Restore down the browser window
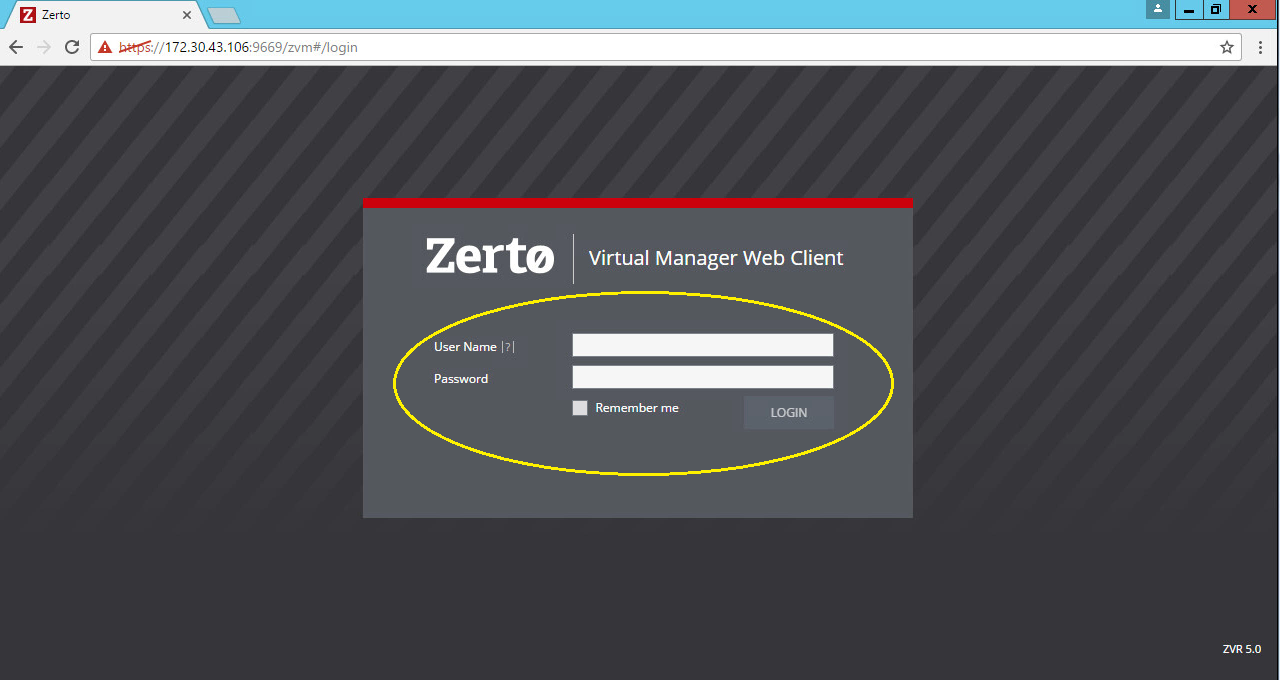This screenshot has height=680, width=1280. 1215,9
